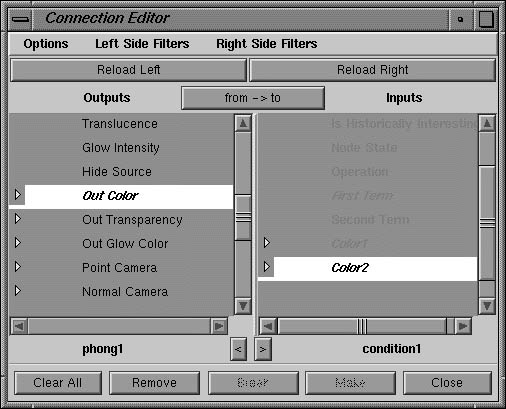Expand the Out Color attribute triangle

(x=18, y=195)
